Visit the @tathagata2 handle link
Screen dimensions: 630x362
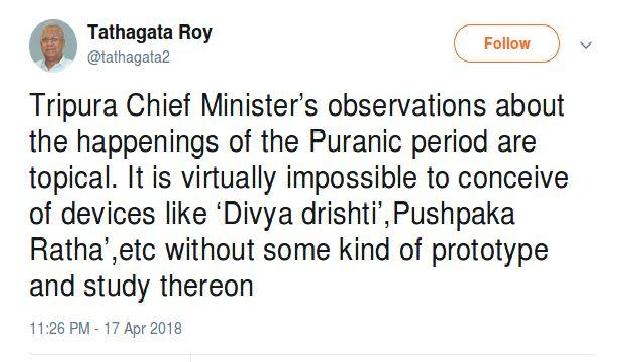click(x=128, y=58)
